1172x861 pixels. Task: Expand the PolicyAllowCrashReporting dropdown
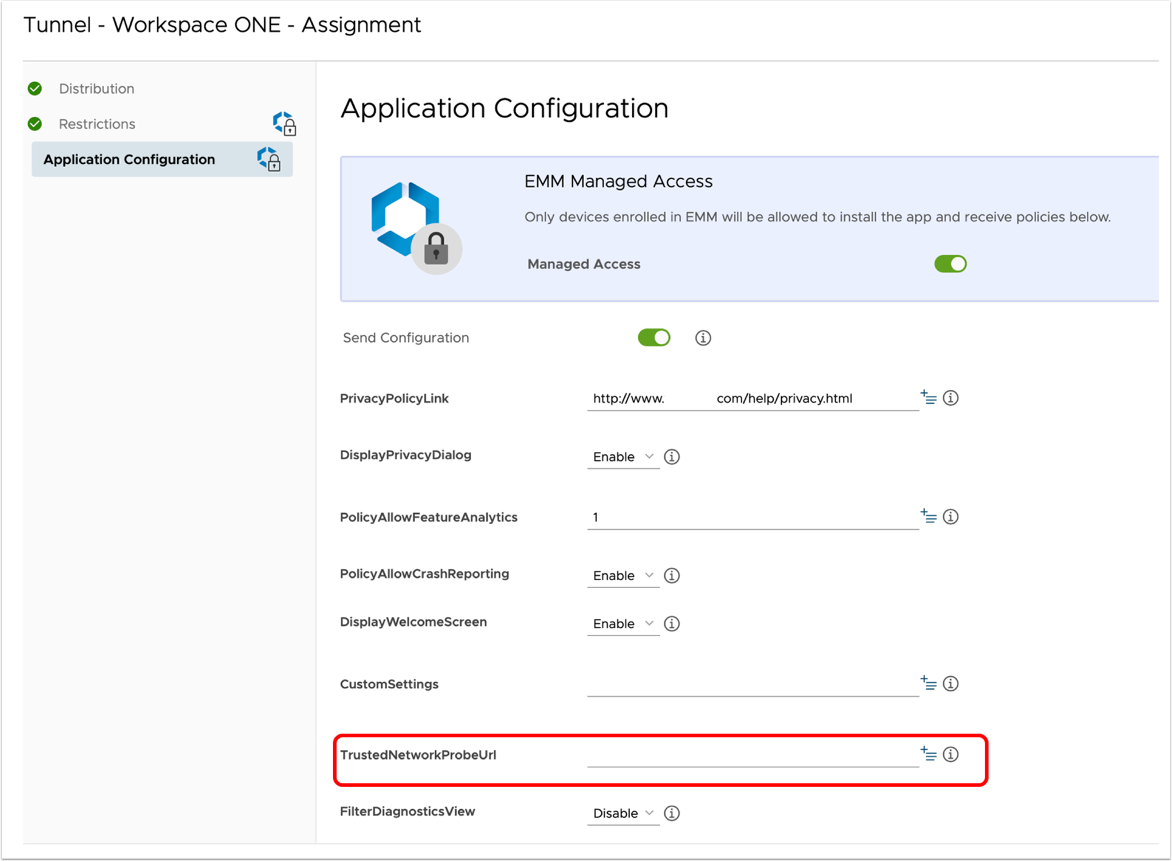click(x=623, y=576)
